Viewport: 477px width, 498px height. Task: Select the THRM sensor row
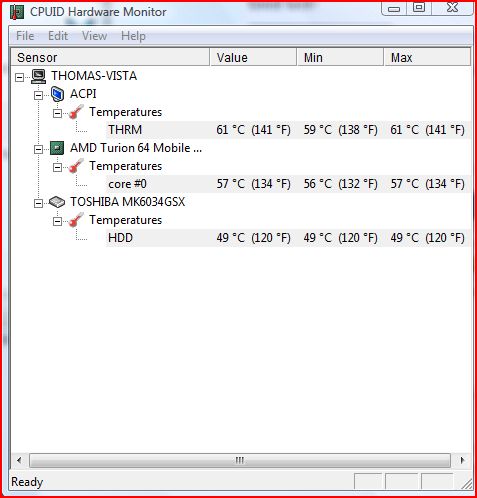(x=288, y=130)
